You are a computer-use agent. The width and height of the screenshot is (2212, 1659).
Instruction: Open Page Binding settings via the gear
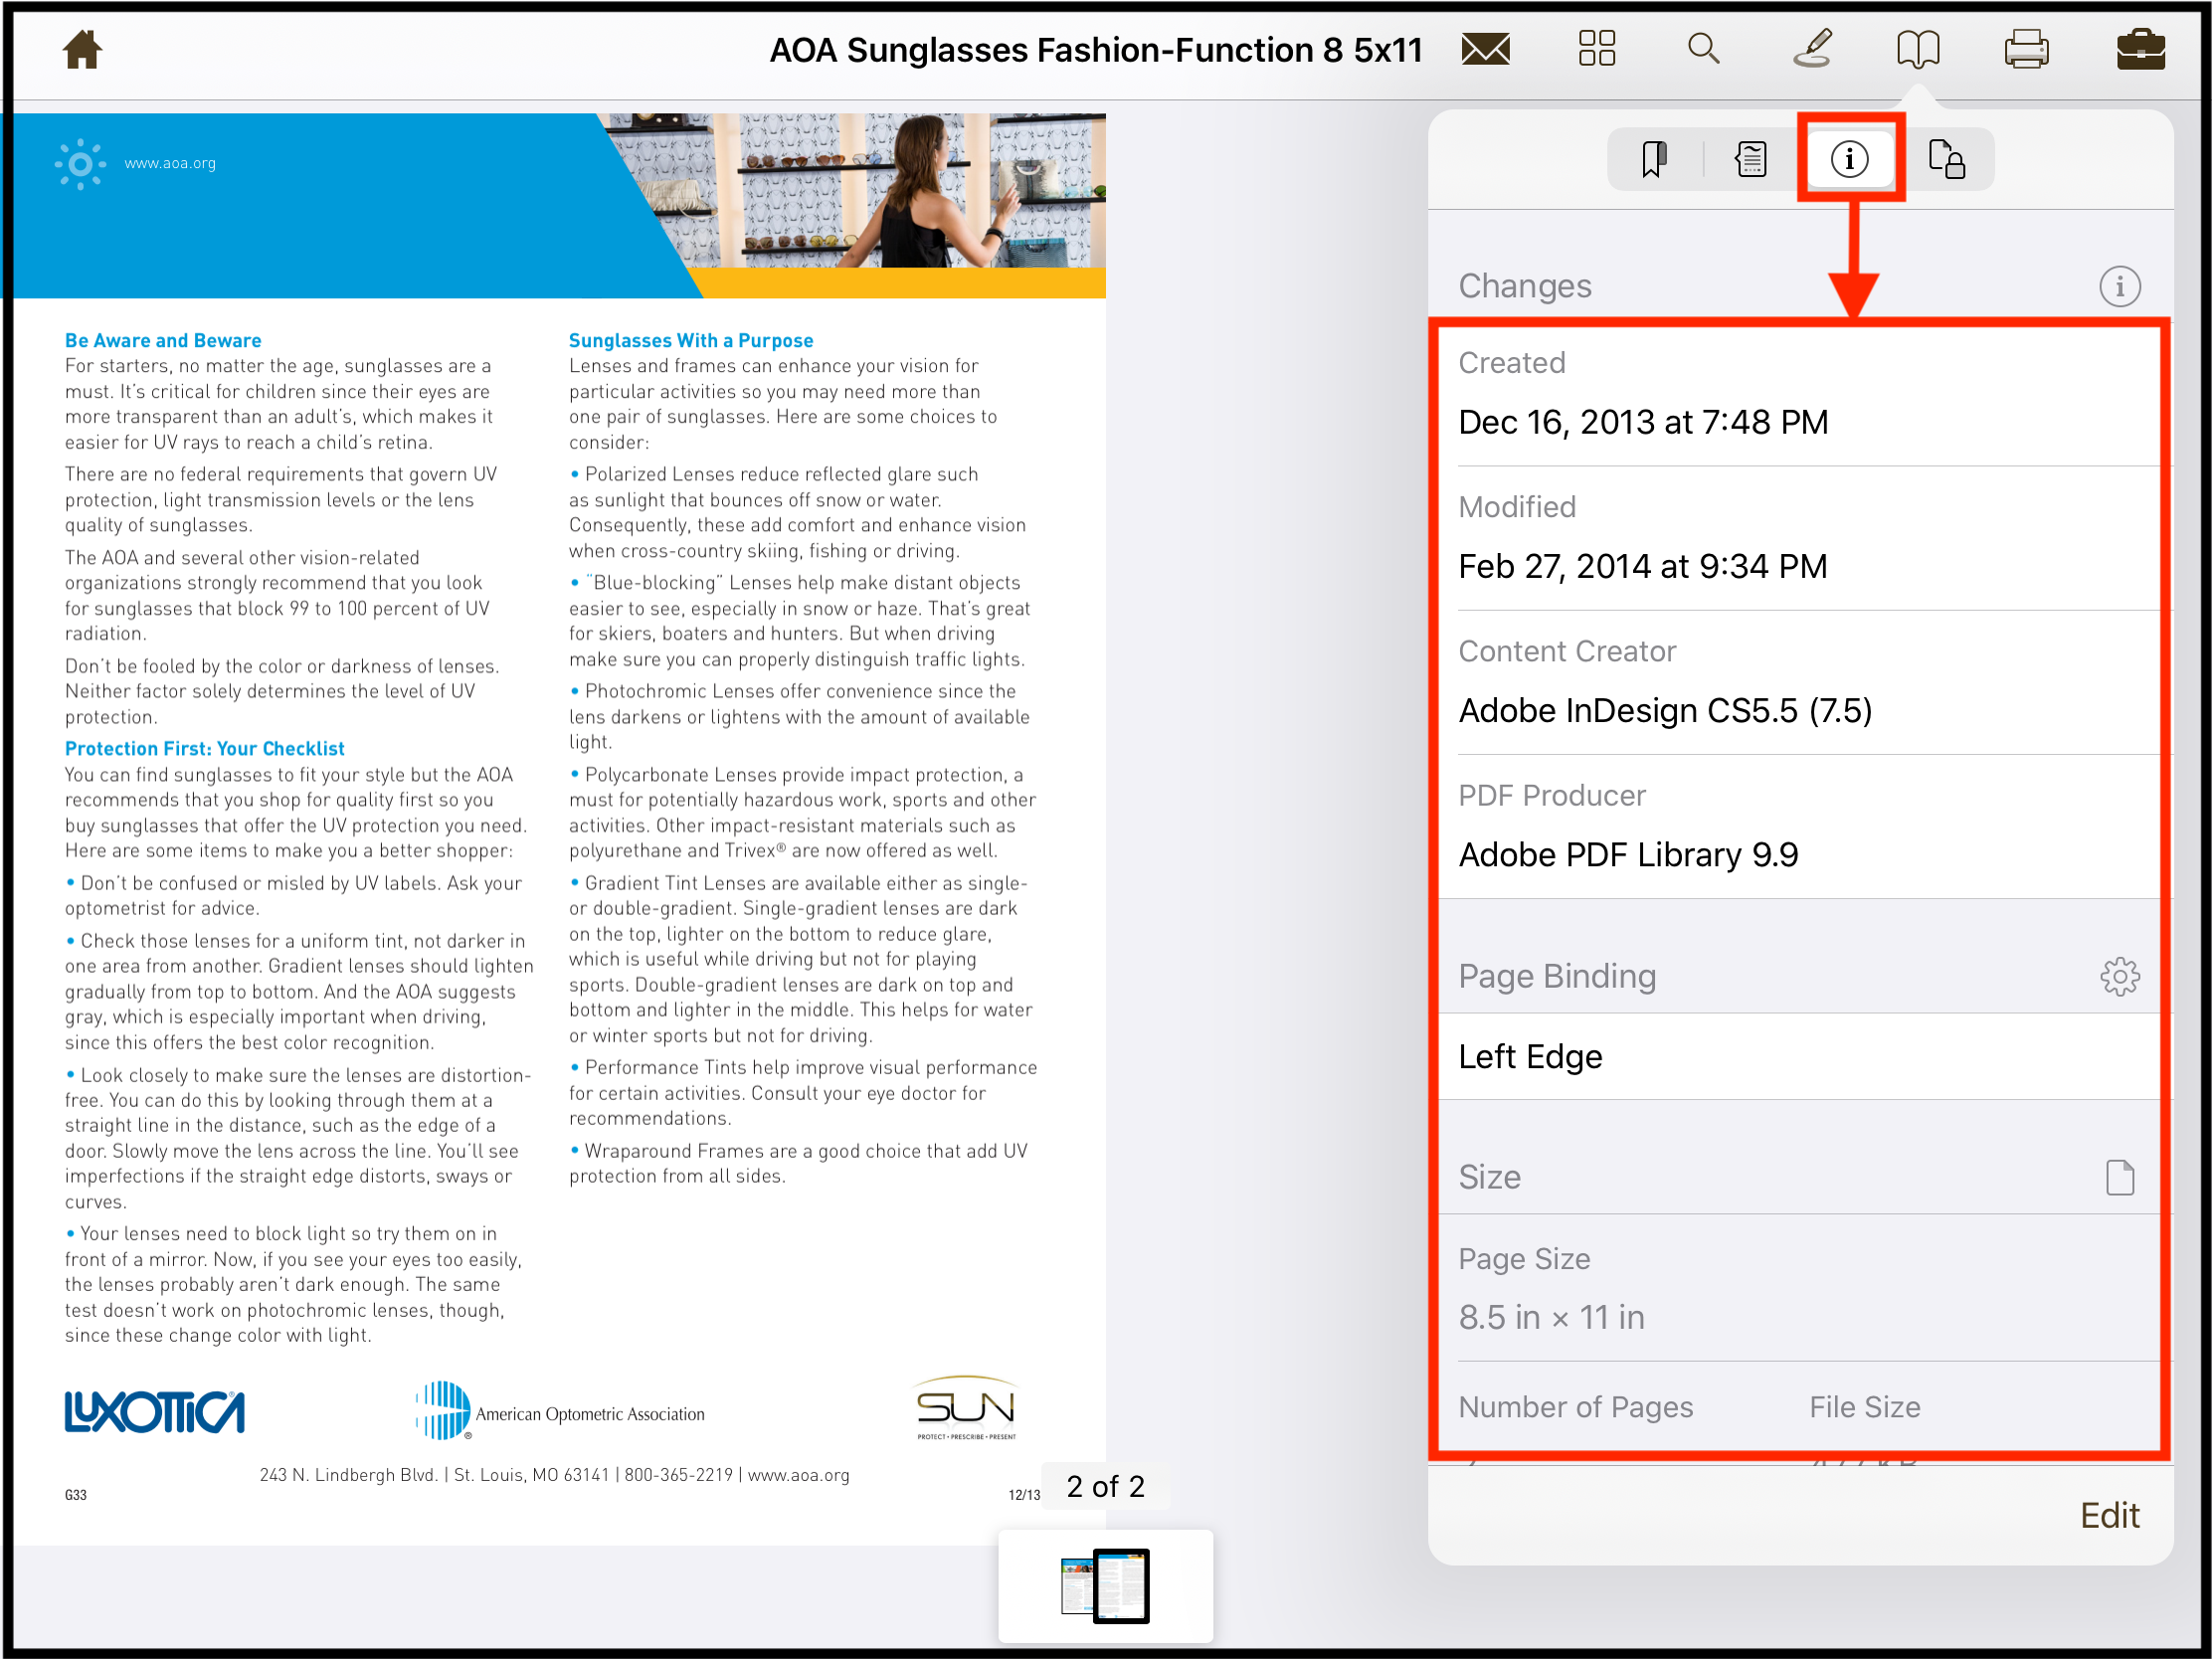2120,977
